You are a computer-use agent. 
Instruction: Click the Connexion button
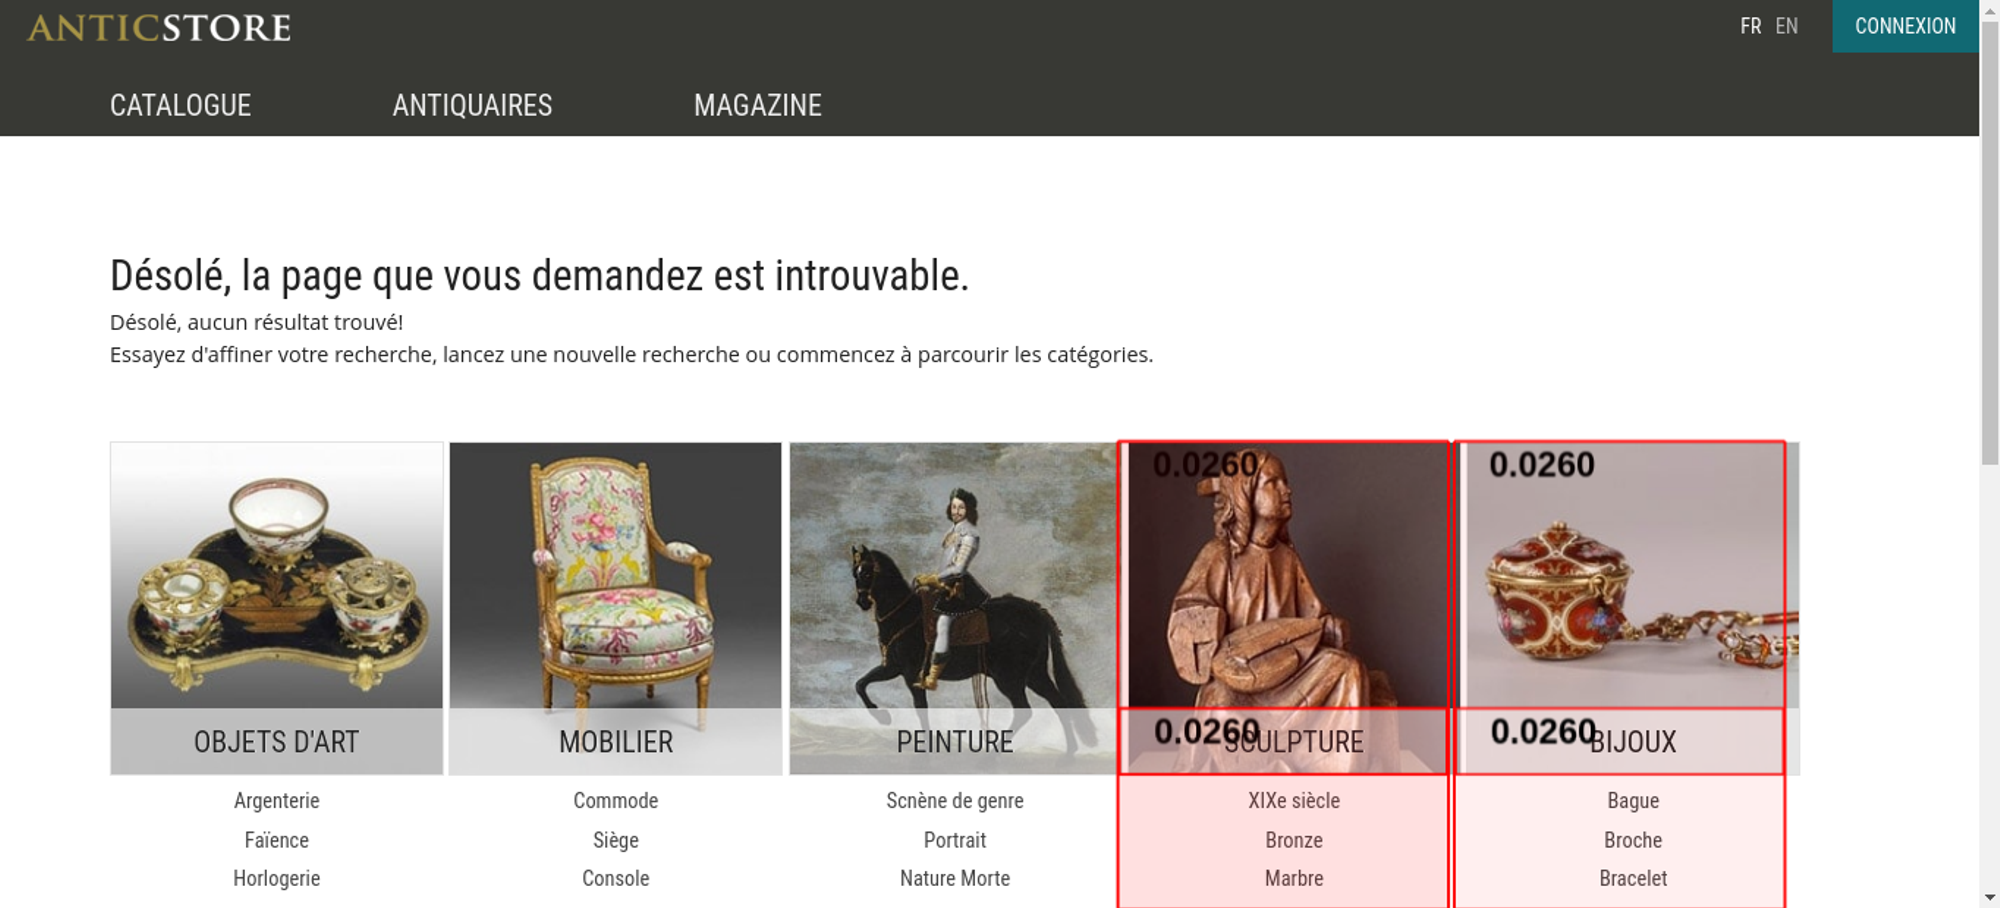(x=1905, y=26)
